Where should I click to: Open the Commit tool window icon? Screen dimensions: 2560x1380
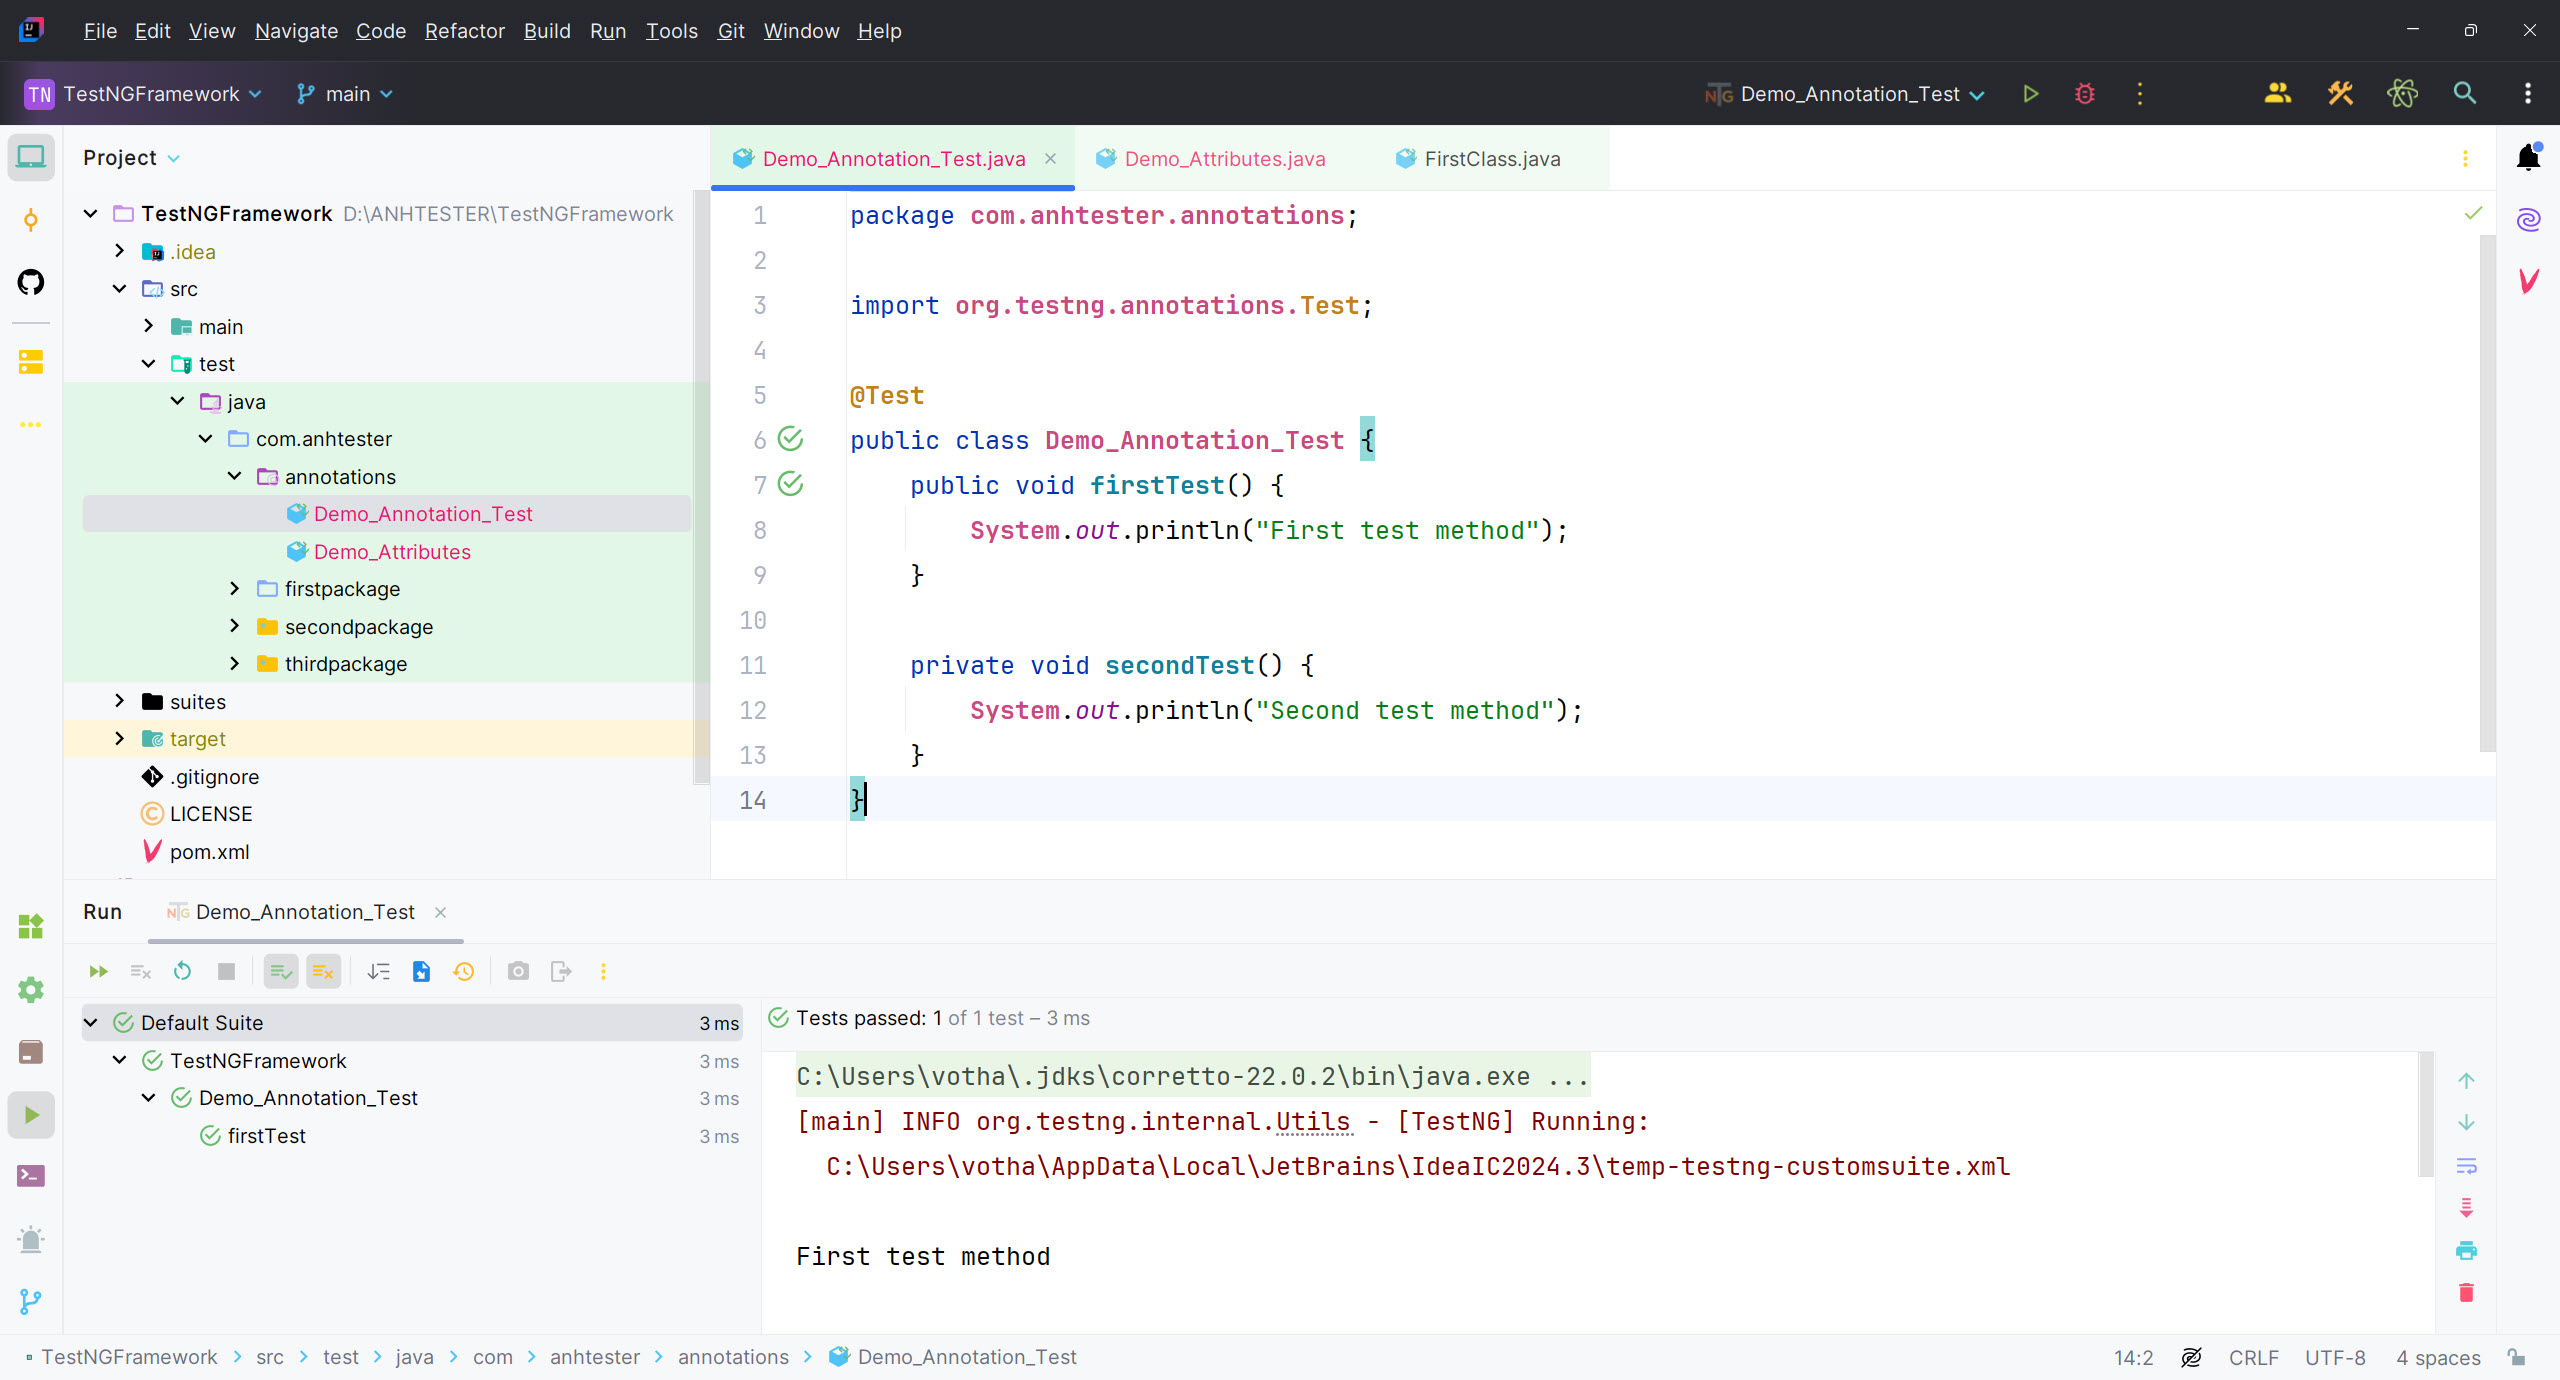(x=31, y=220)
